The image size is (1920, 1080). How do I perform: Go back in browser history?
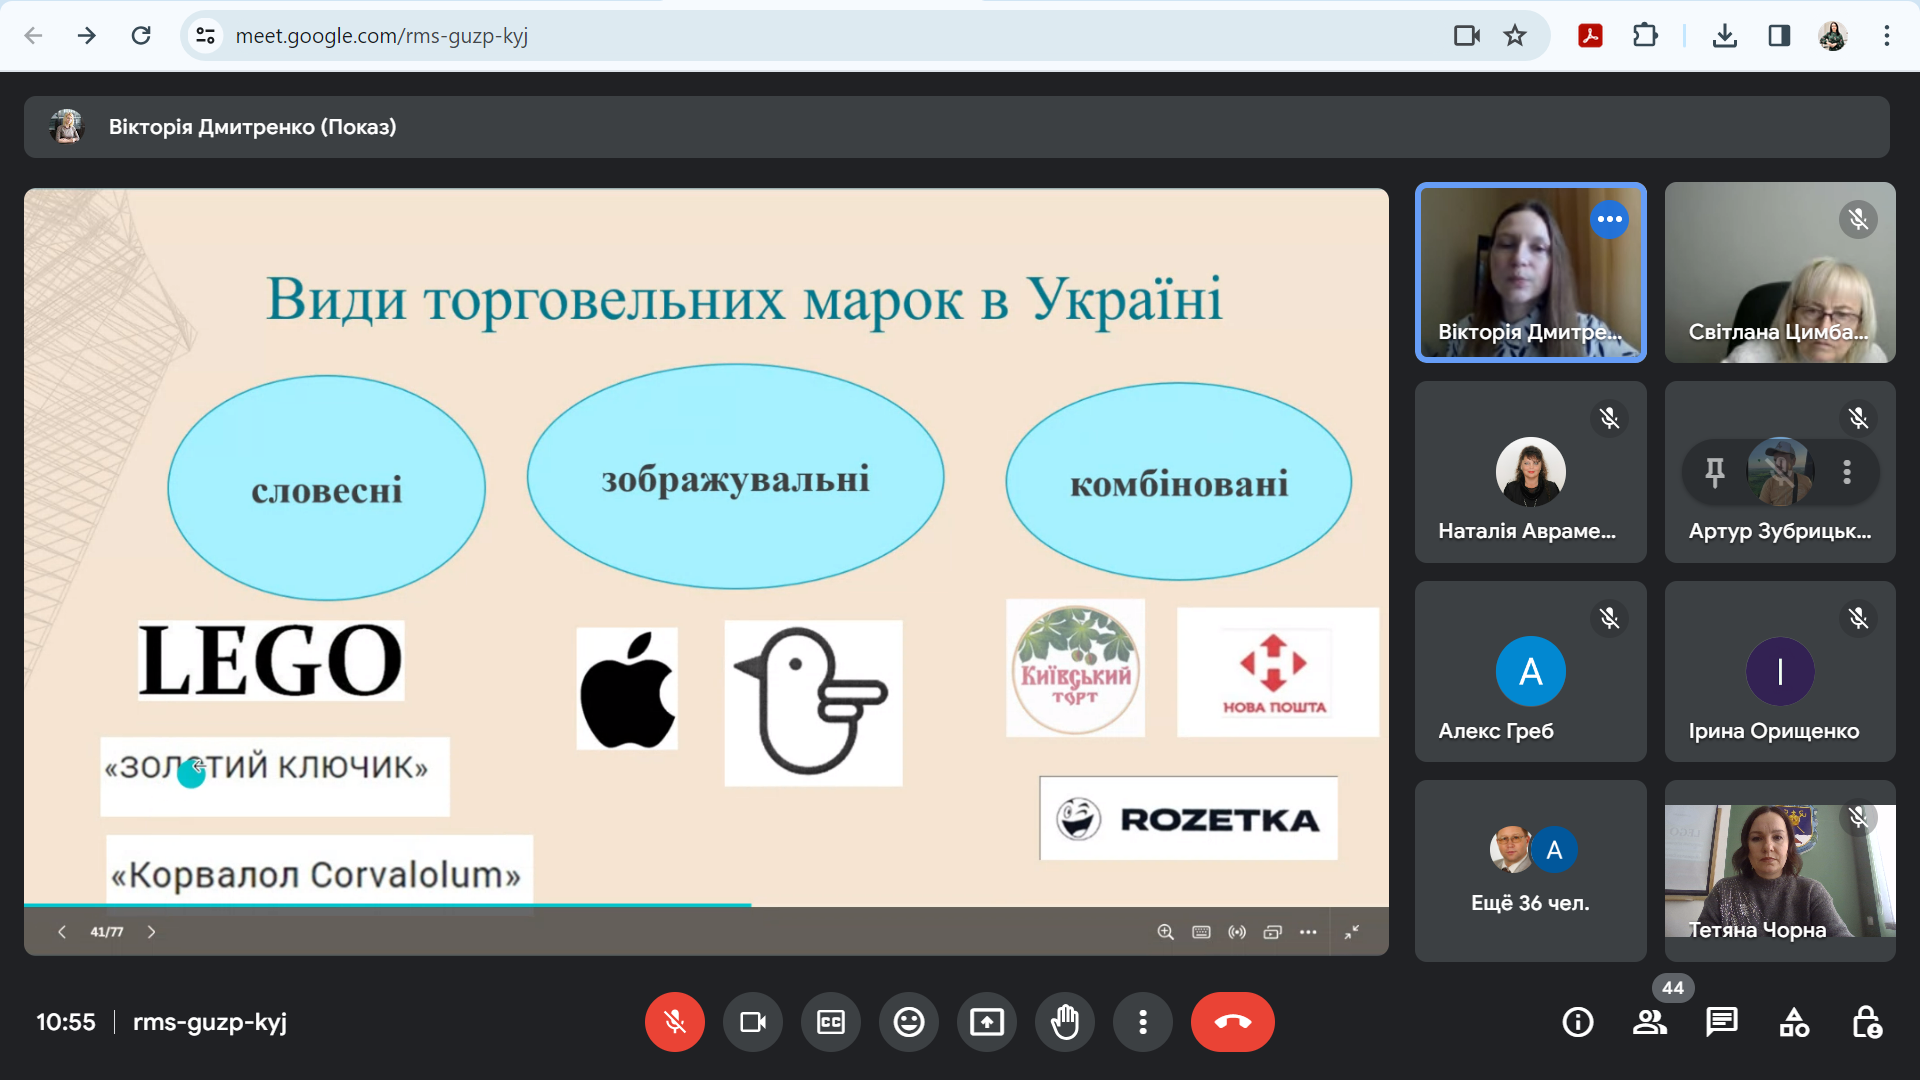(x=33, y=36)
